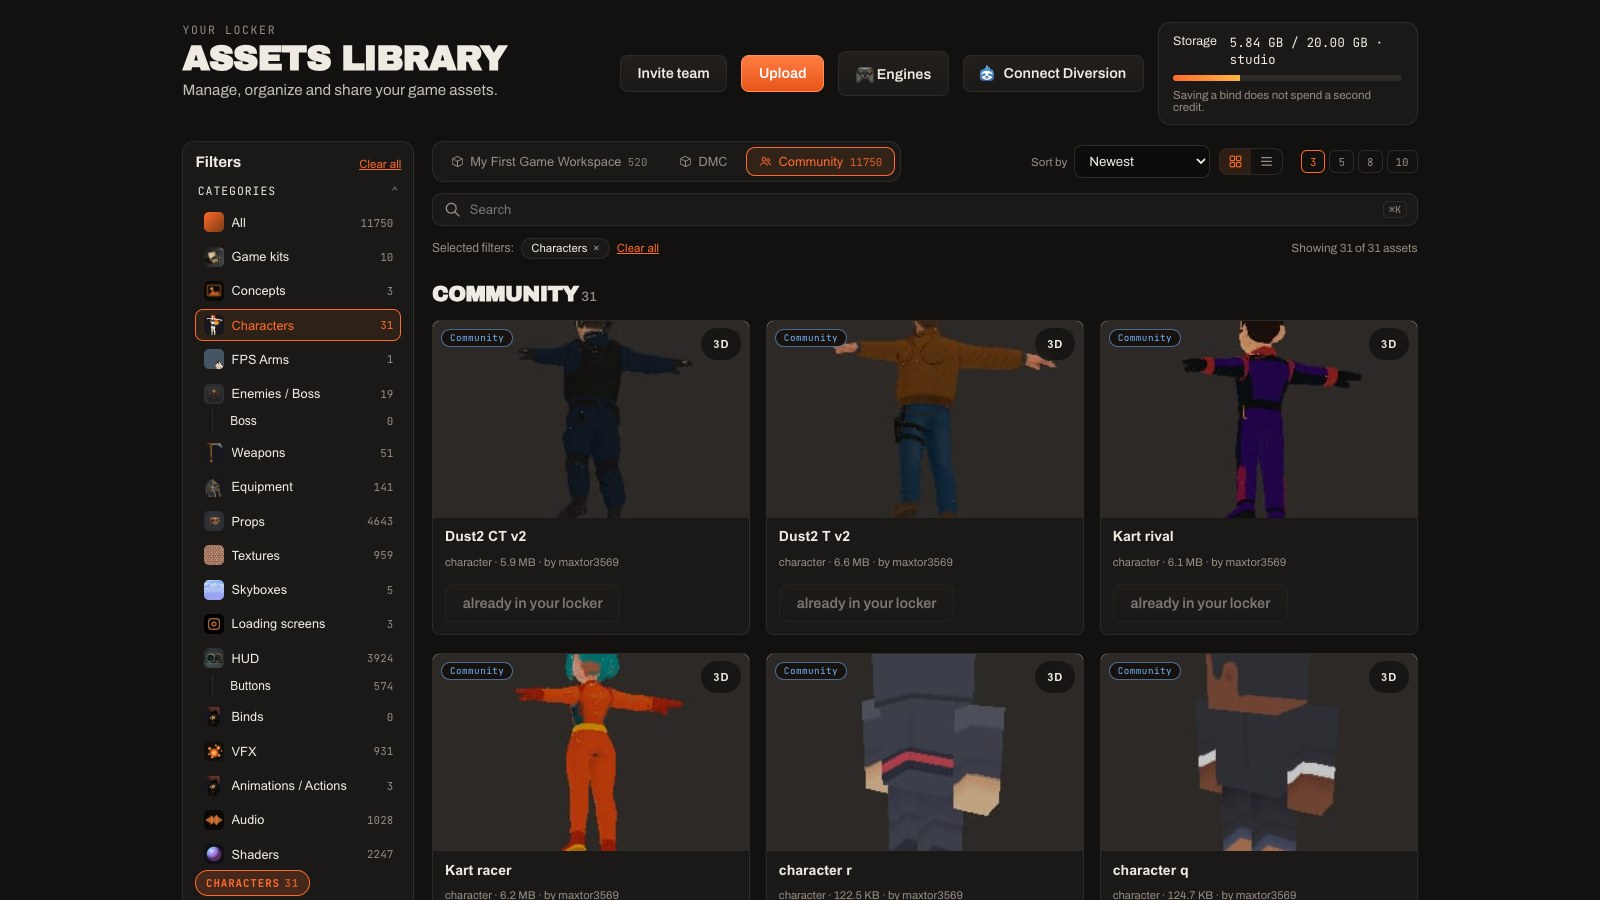Click the All category icon
This screenshot has width=1600, height=900.
coord(214,222)
